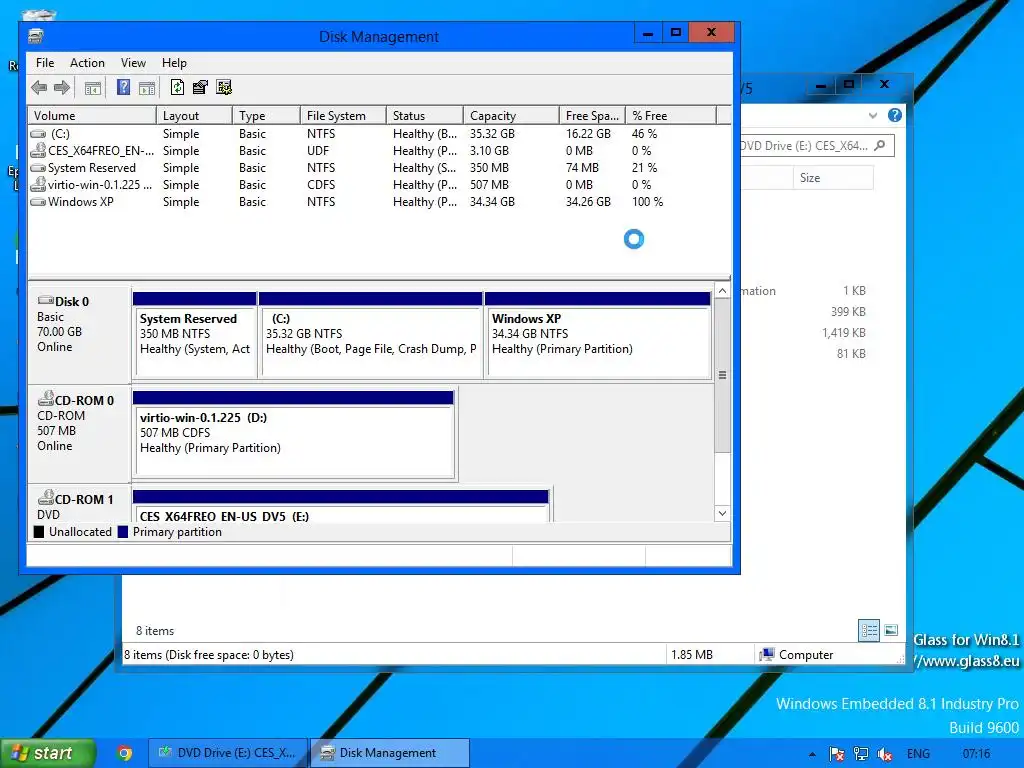Select the virtio-win-0.1.225 (D:) partition block
The height and width of the screenshot is (768, 1024).
(x=293, y=434)
